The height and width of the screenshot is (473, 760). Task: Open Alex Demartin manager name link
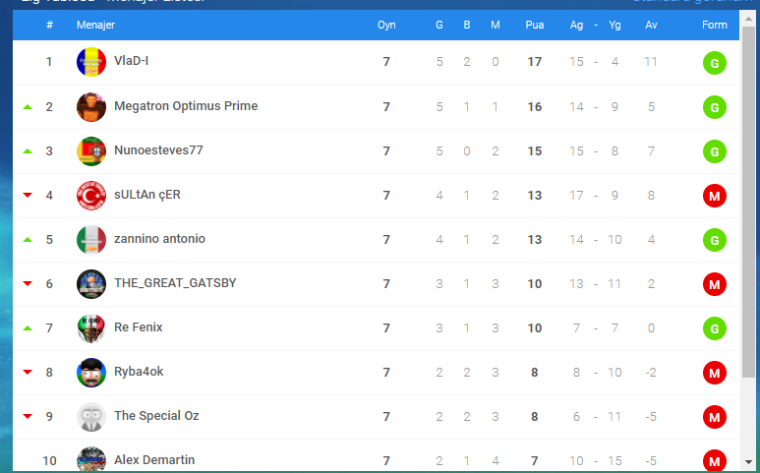(x=154, y=460)
